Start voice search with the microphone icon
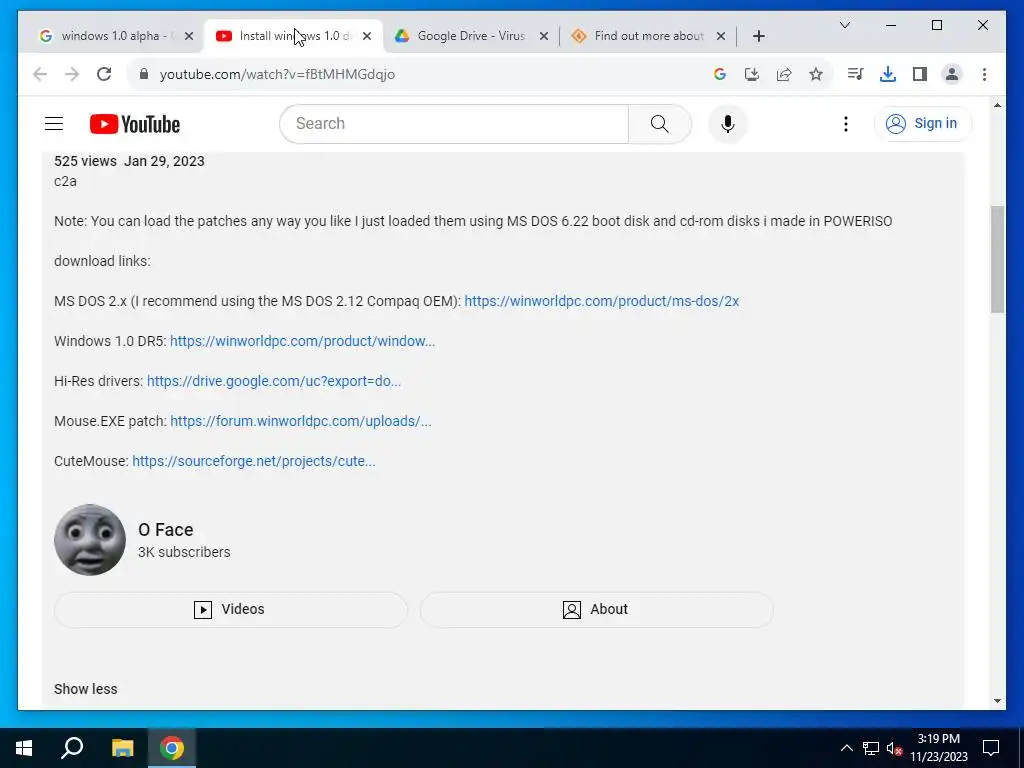 (x=728, y=123)
